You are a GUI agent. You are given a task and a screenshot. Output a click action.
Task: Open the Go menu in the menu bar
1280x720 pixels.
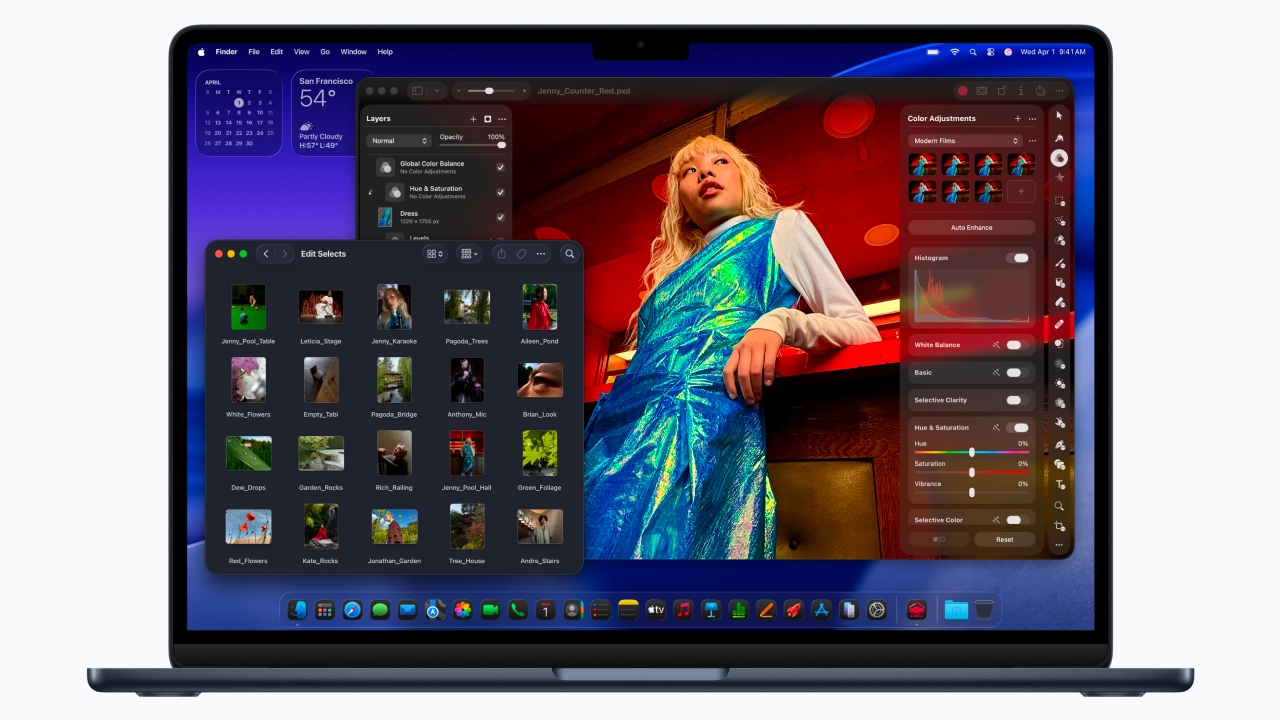click(325, 51)
